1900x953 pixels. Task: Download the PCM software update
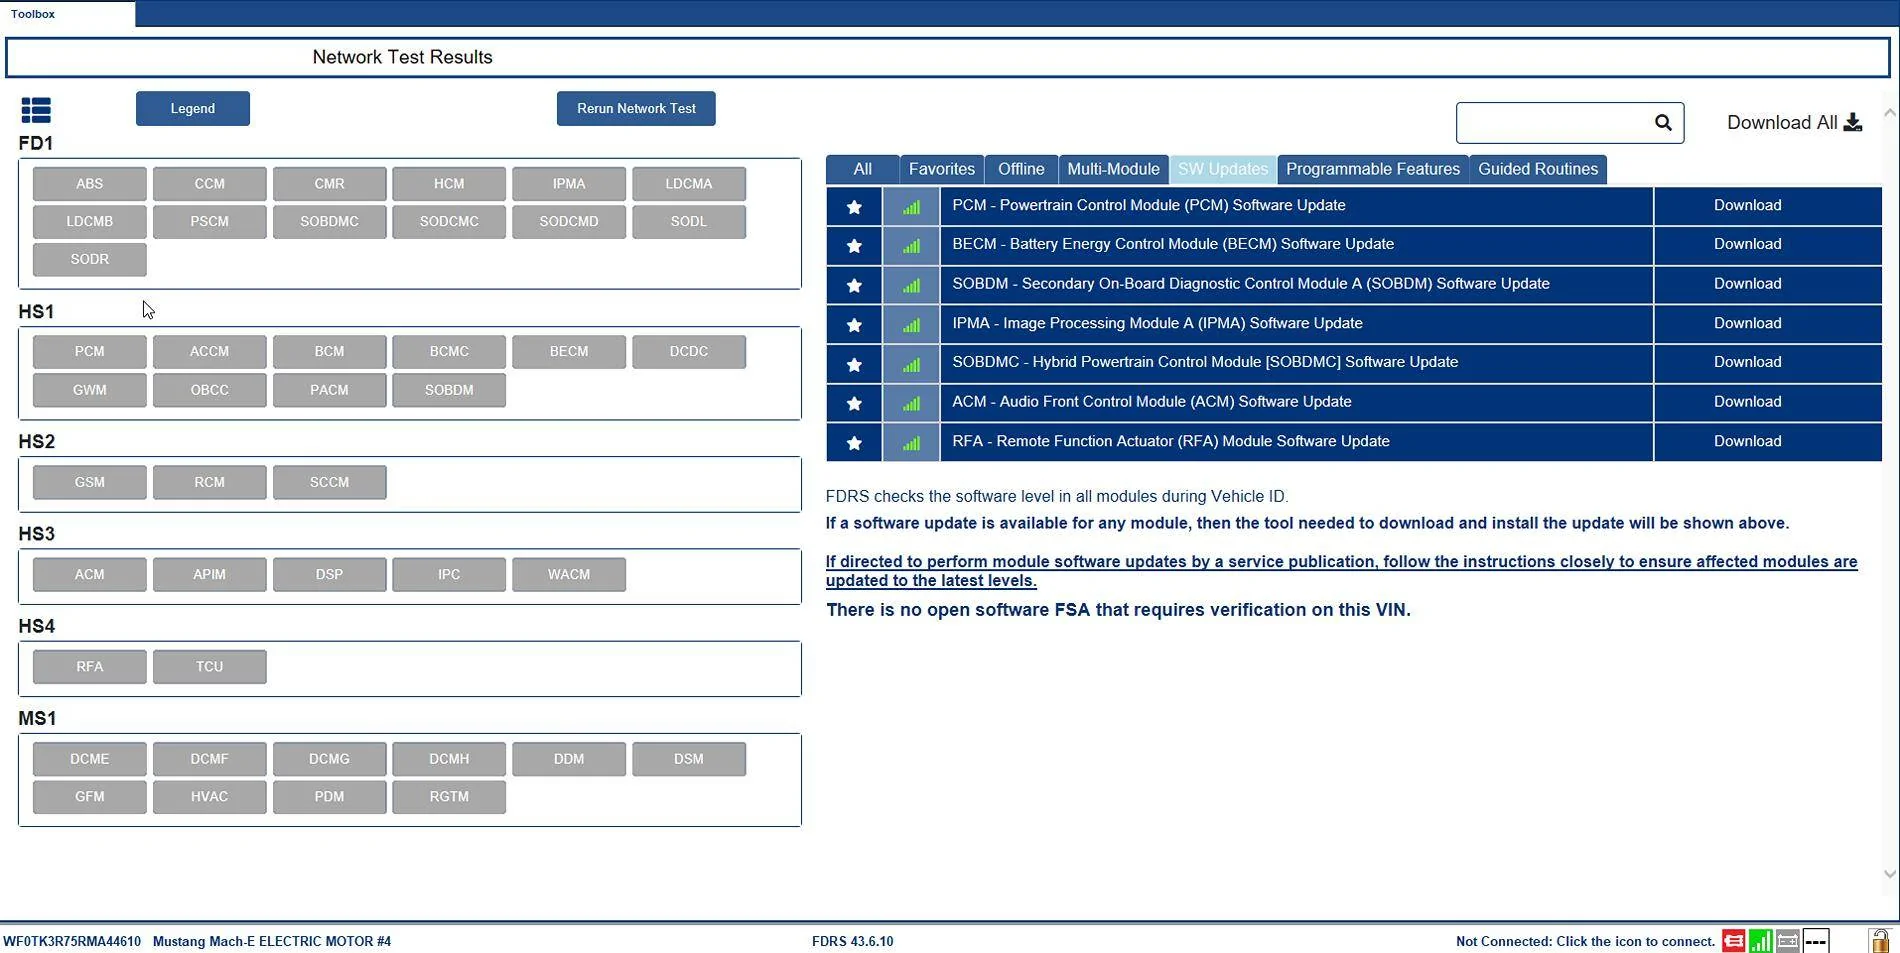pyautogui.click(x=1747, y=205)
